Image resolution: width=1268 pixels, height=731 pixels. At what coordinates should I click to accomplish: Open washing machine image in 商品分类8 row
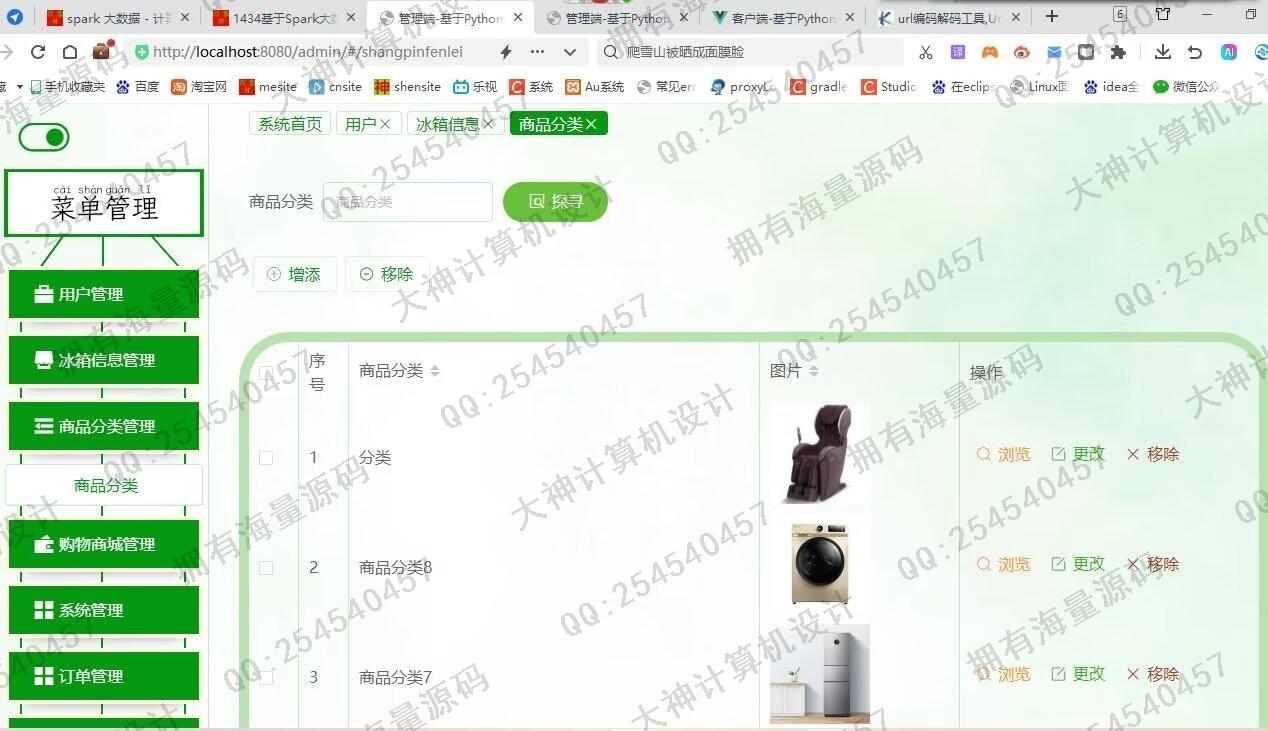pyautogui.click(x=820, y=563)
